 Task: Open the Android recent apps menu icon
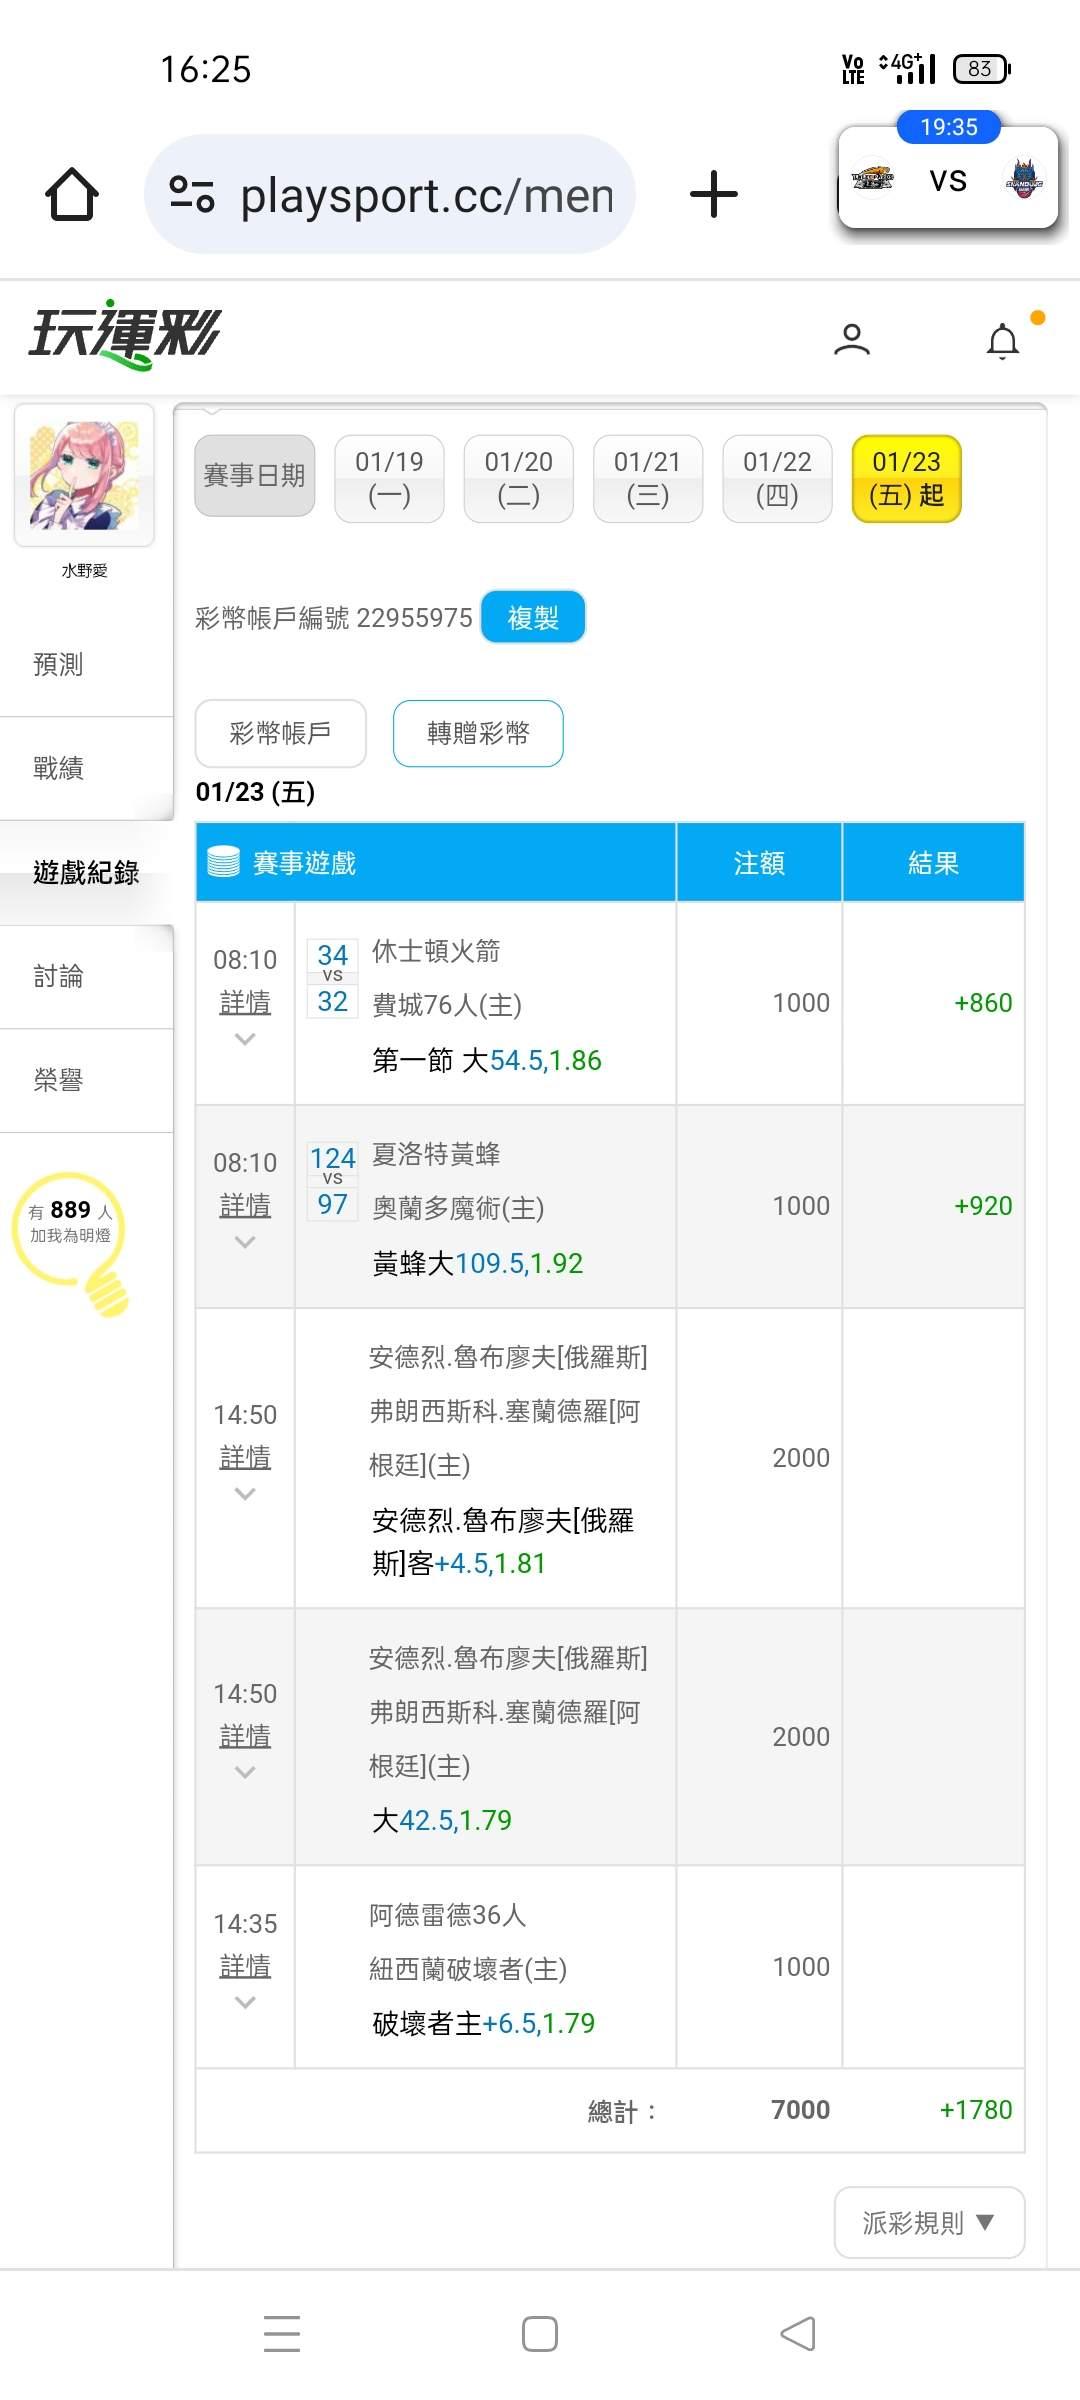(x=282, y=2334)
